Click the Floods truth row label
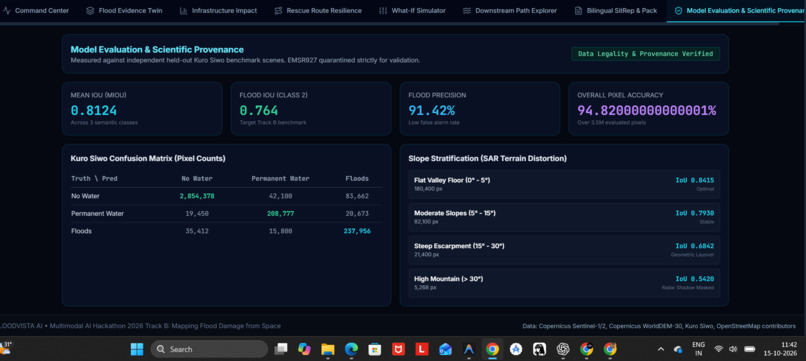Screen dimensions: 806x361 (81, 231)
